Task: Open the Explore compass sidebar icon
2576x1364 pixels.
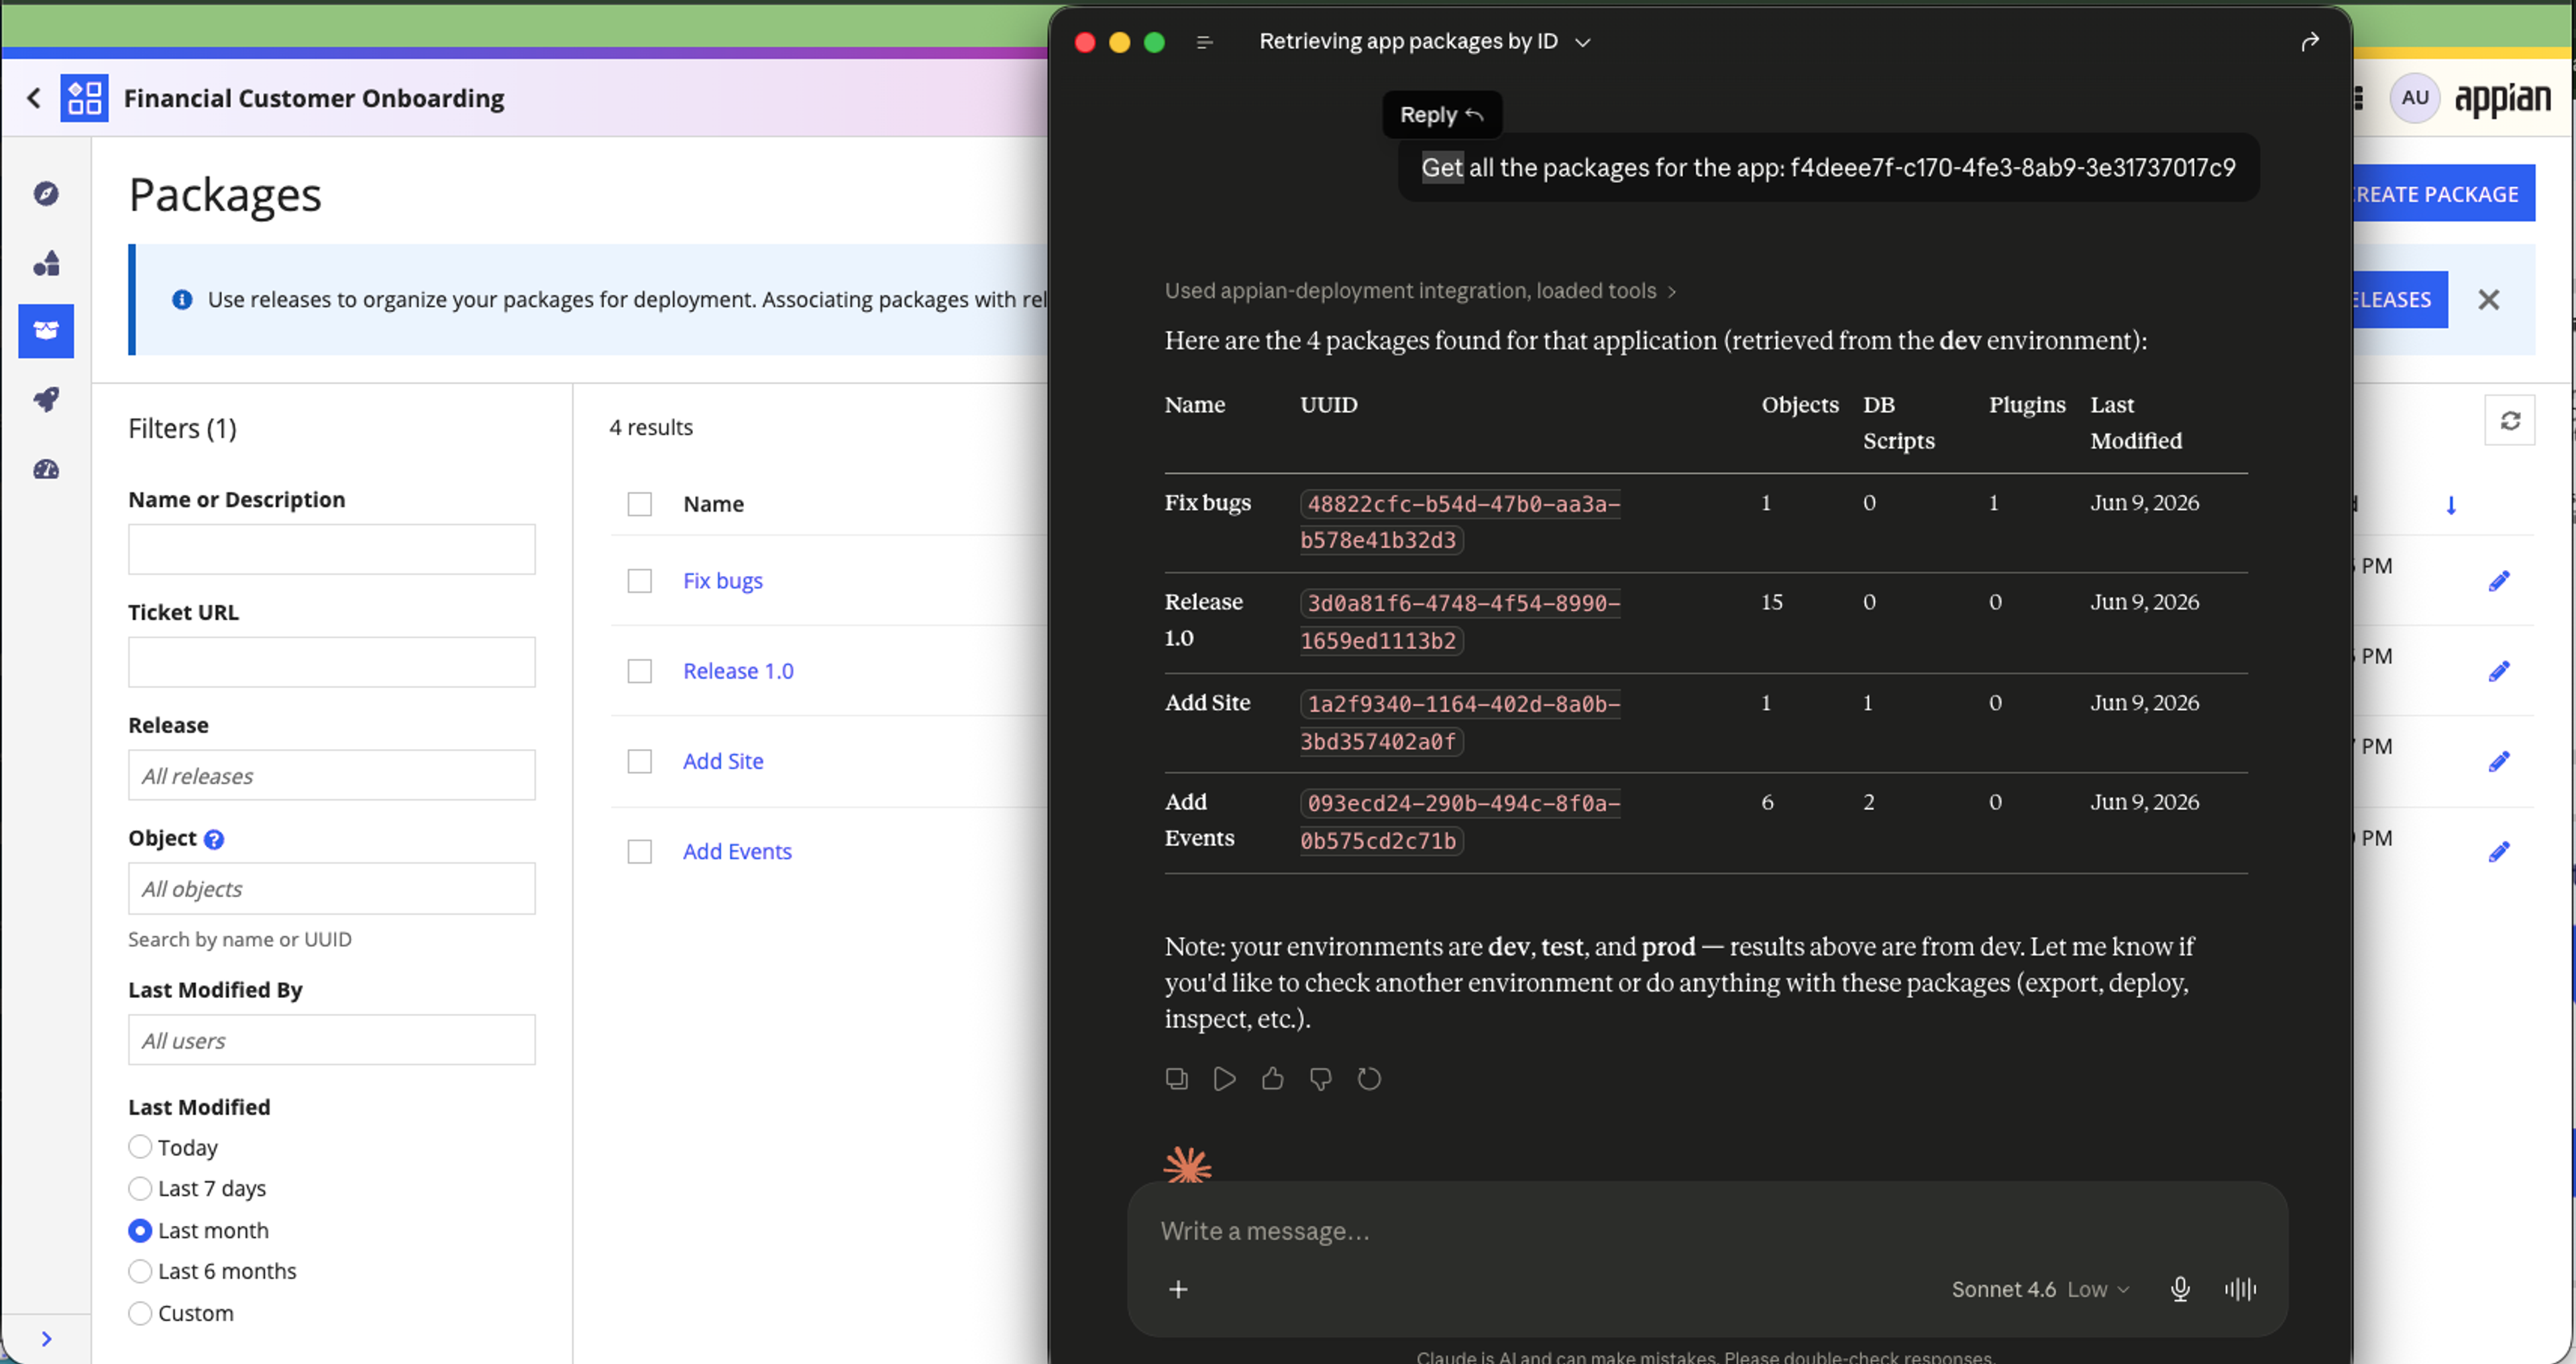Action: pyautogui.click(x=46, y=193)
